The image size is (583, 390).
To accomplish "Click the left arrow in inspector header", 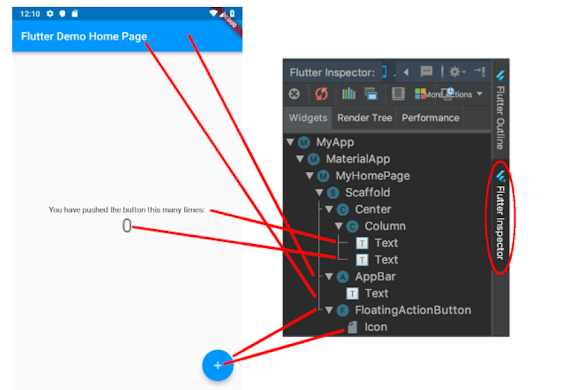I will coord(406,72).
